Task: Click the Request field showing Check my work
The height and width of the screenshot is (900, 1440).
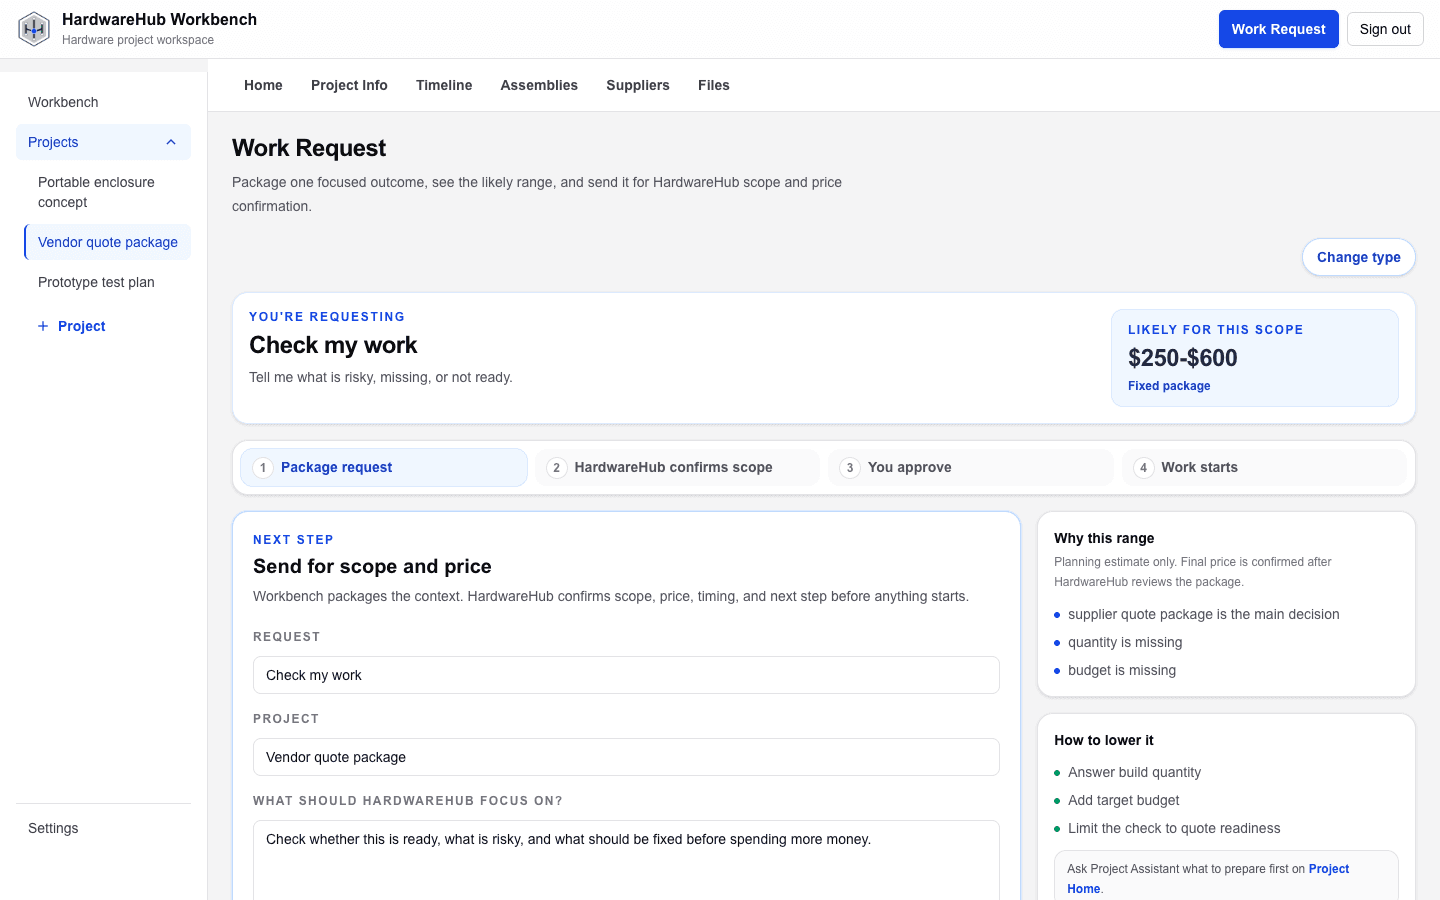Action: tap(626, 675)
